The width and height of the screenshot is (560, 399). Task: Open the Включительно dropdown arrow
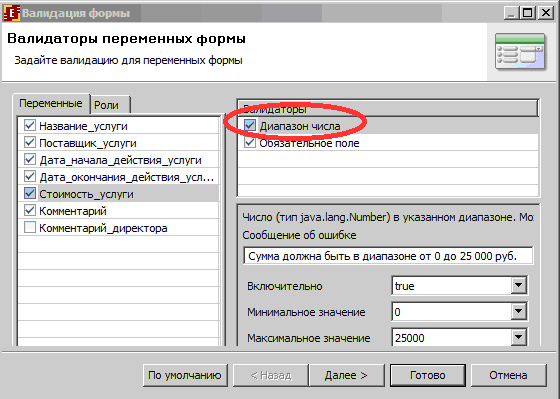point(519,285)
